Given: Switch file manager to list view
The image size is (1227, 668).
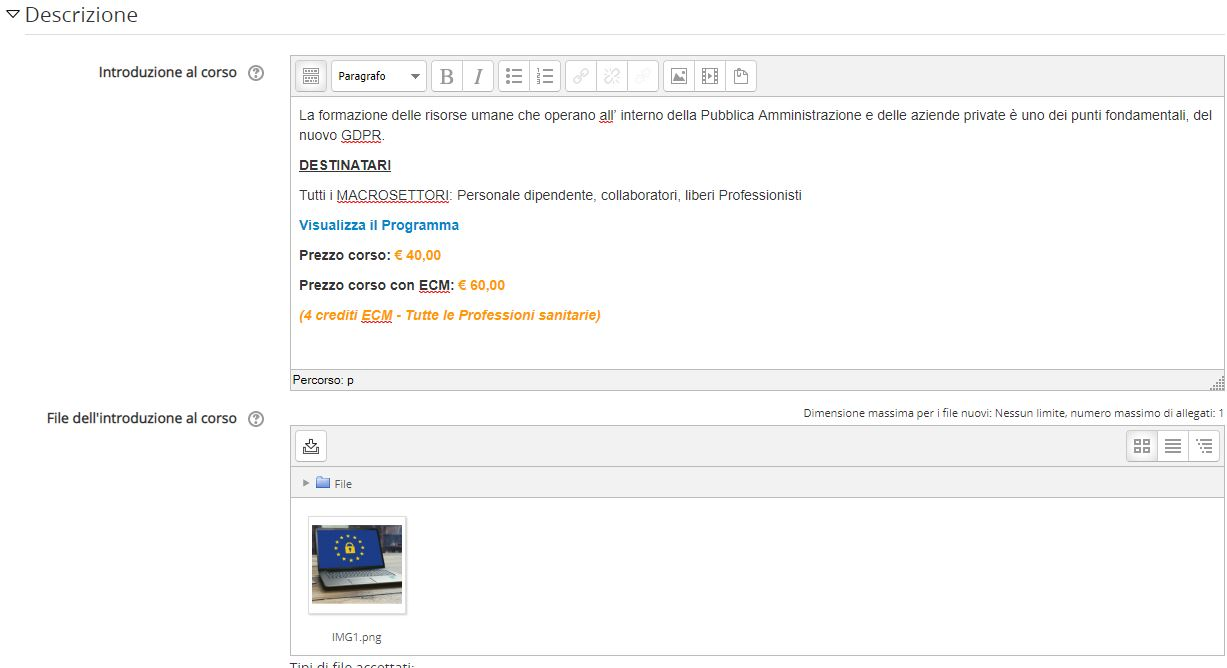Looking at the screenshot, I should (x=1173, y=446).
